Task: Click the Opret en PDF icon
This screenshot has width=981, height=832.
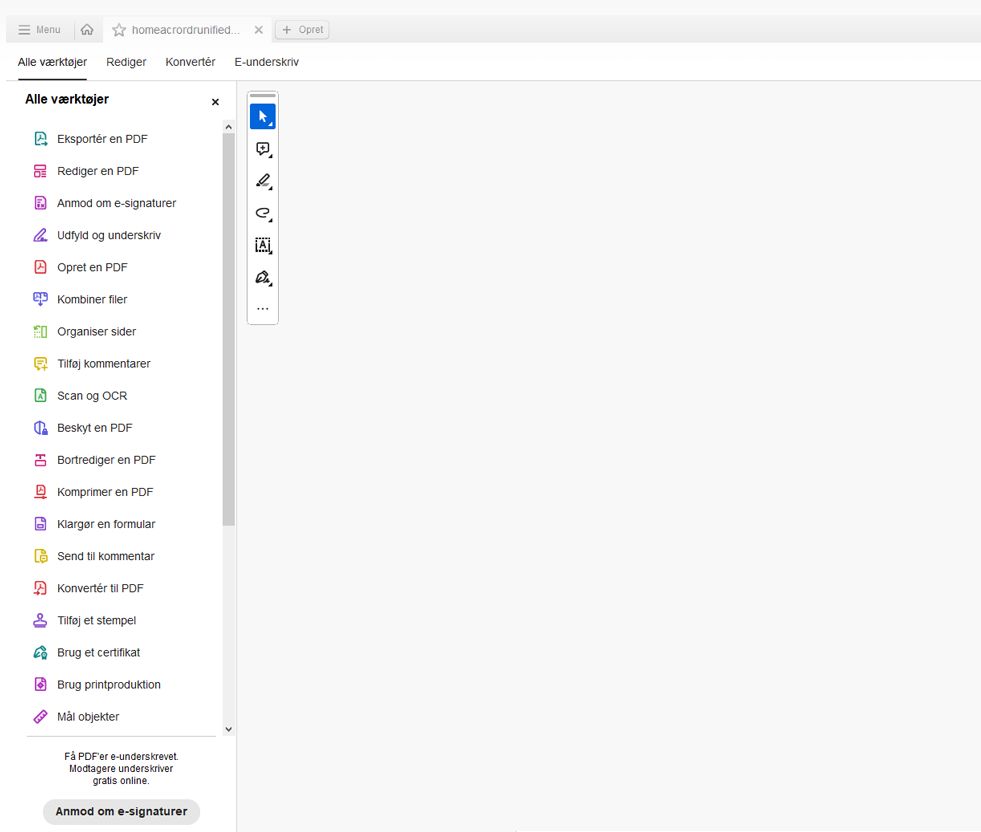Action: [x=41, y=267]
